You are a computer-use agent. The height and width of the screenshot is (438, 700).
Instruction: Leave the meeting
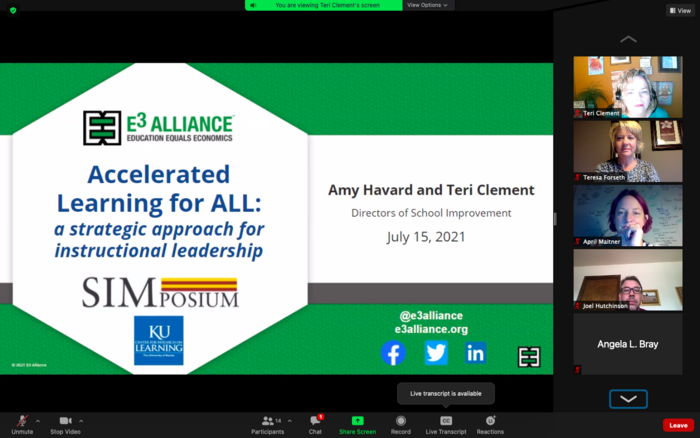pyautogui.click(x=678, y=425)
